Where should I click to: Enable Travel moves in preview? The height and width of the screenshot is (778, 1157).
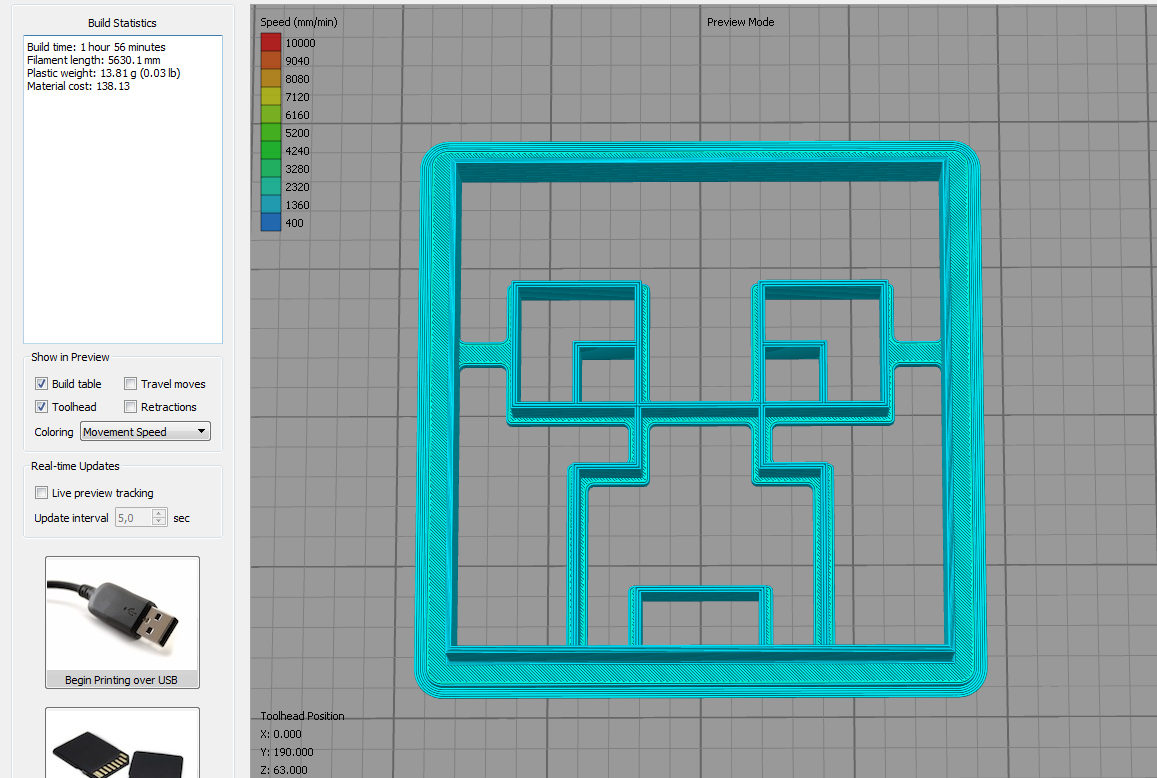point(131,384)
